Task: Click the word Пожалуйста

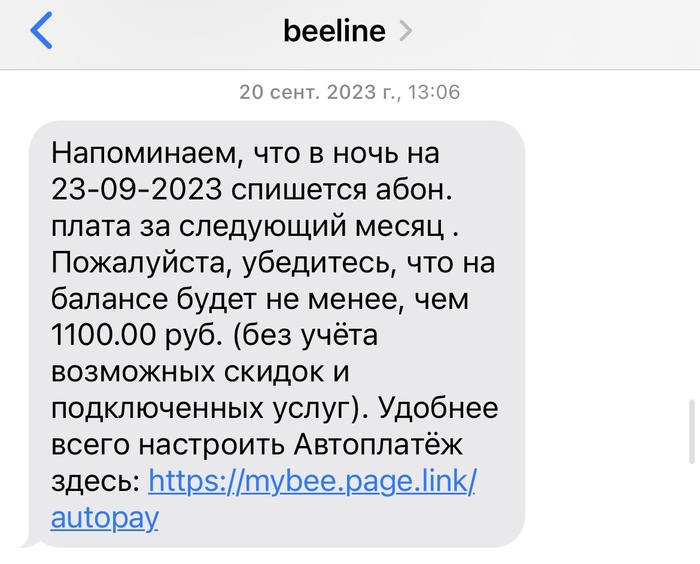Action: point(131,263)
